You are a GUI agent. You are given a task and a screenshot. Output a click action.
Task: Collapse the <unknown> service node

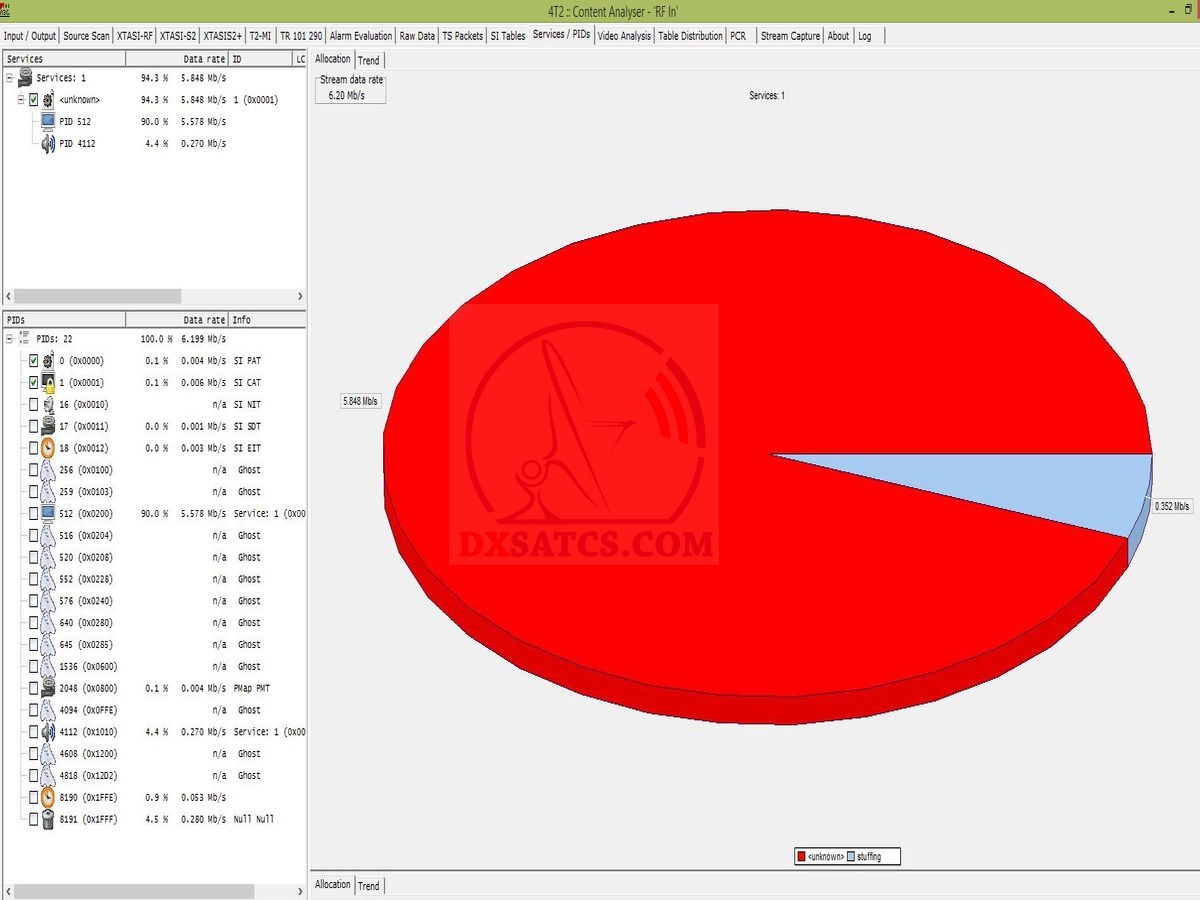click(x=21, y=100)
